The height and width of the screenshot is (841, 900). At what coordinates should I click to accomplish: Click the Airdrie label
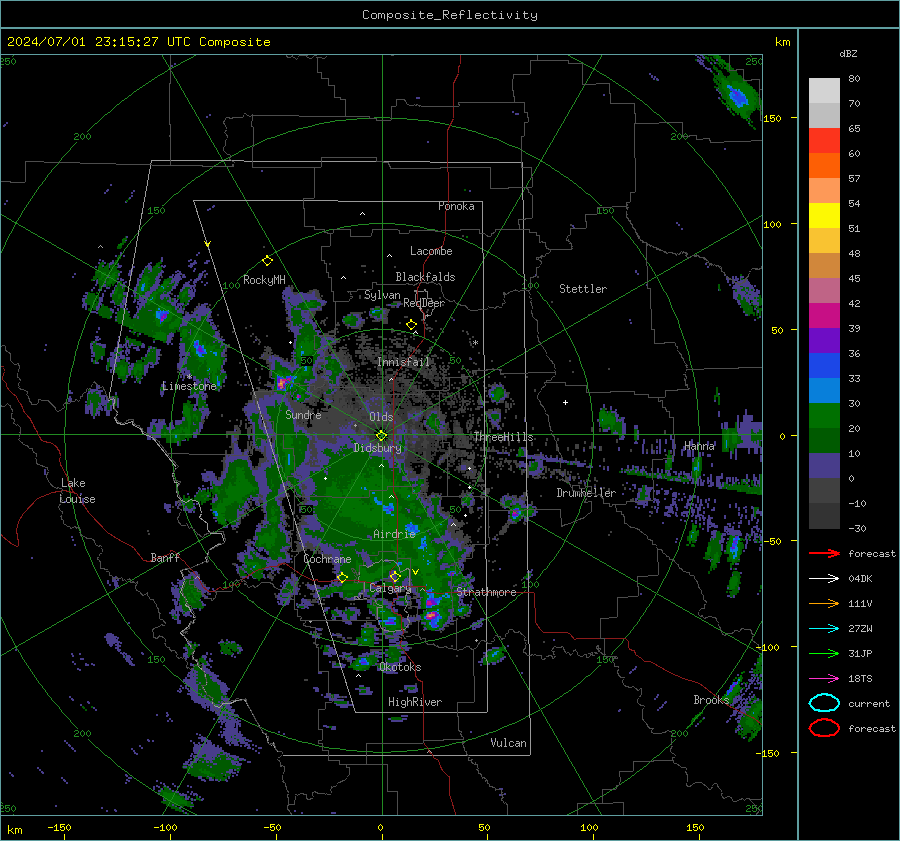pyautogui.click(x=394, y=534)
